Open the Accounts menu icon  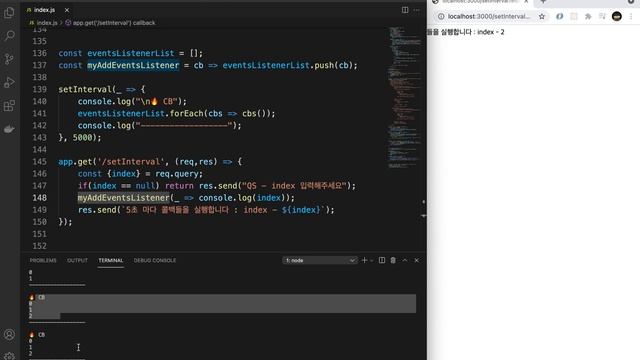click(9, 334)
